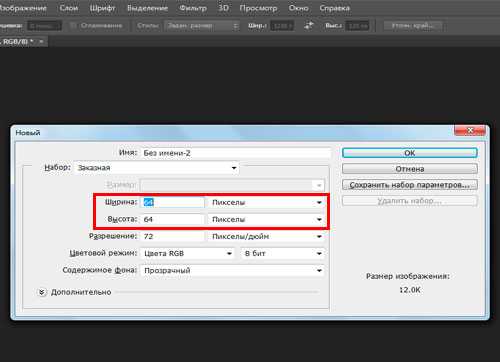Image resolution: width=500 pixels, height=362 pixels.
Task: Open the Просмотр menu
Action: pos(258,8)
